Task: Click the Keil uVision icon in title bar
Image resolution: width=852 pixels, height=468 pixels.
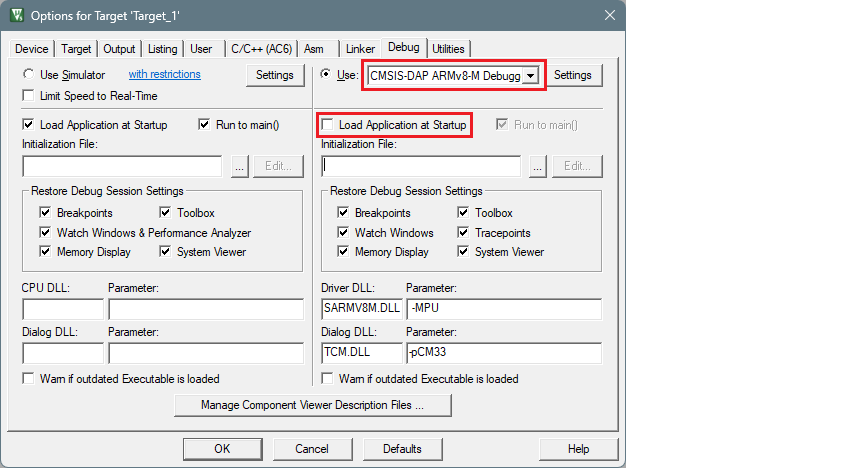Action: (17, 15)
